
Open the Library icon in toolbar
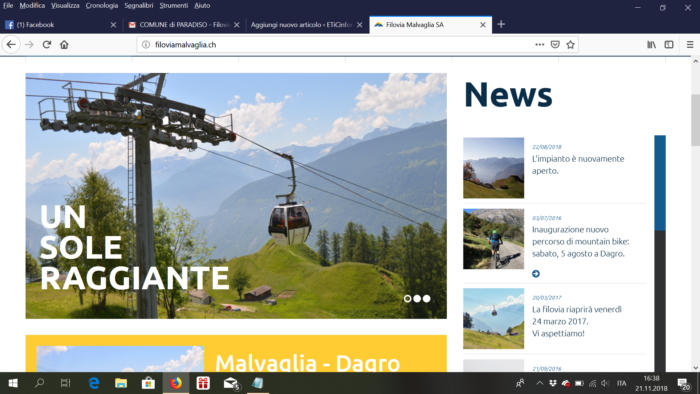651,45
